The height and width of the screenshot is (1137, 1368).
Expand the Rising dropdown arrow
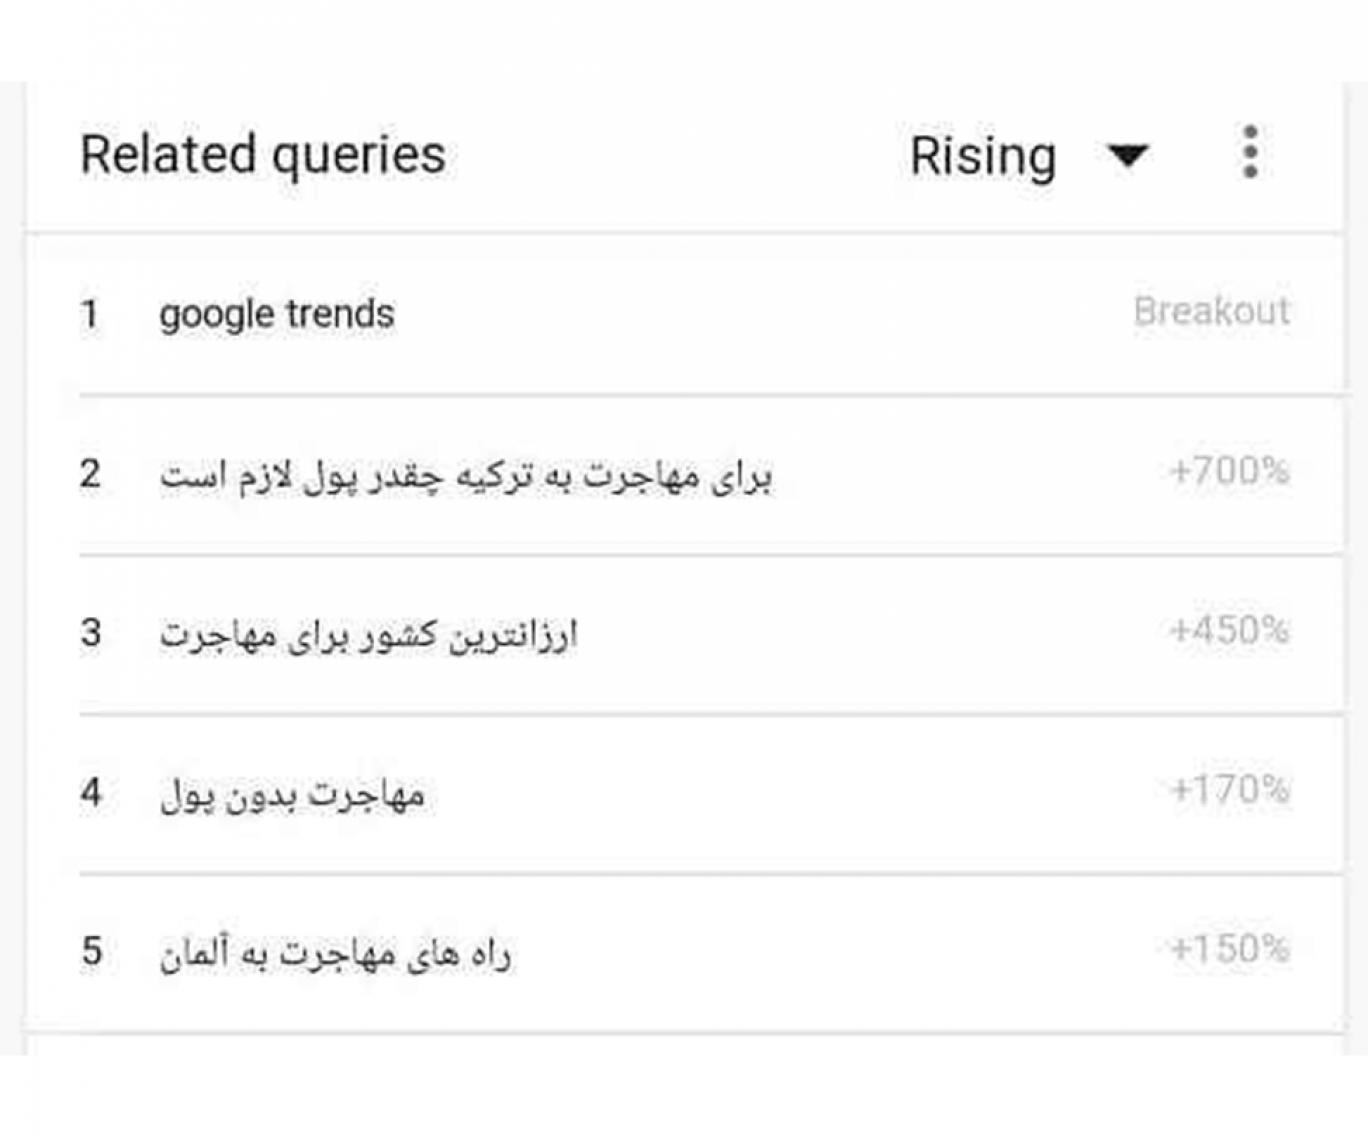coord(1128,156)
